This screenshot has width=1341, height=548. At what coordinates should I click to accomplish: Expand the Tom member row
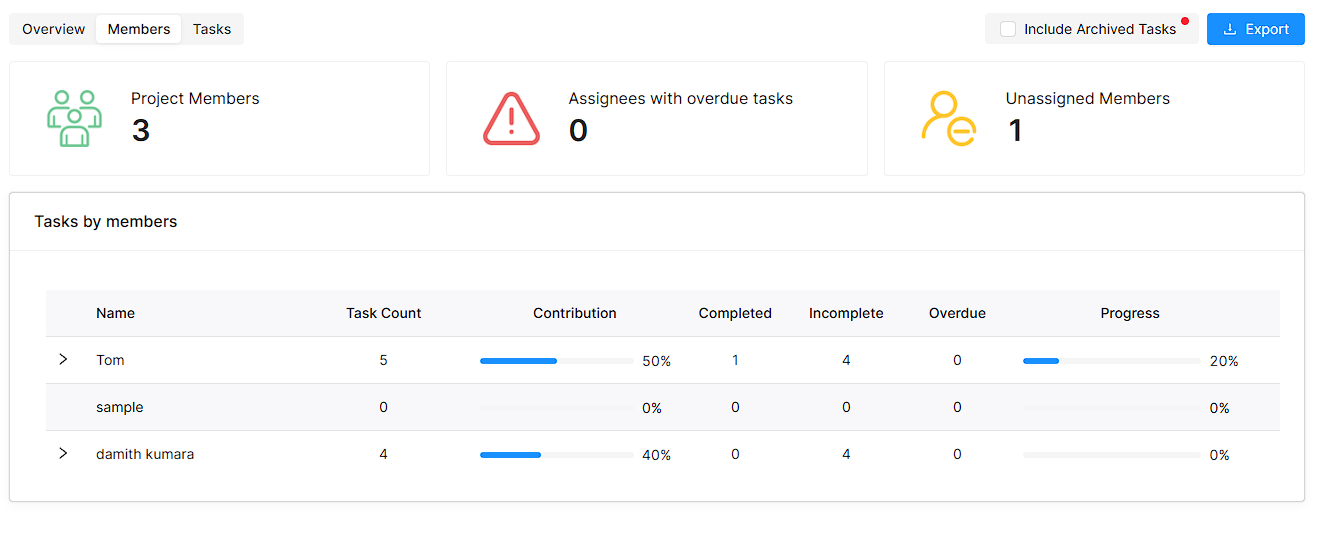coord(63,359)
